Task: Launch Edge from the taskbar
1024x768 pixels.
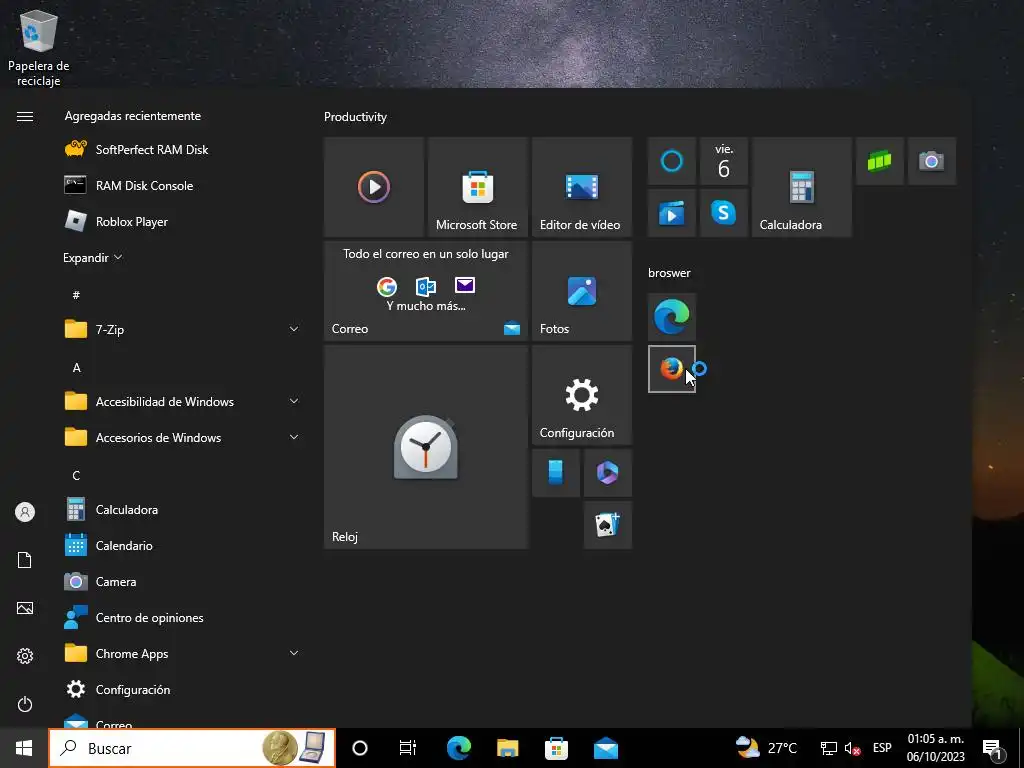Action: click(458, 748)
